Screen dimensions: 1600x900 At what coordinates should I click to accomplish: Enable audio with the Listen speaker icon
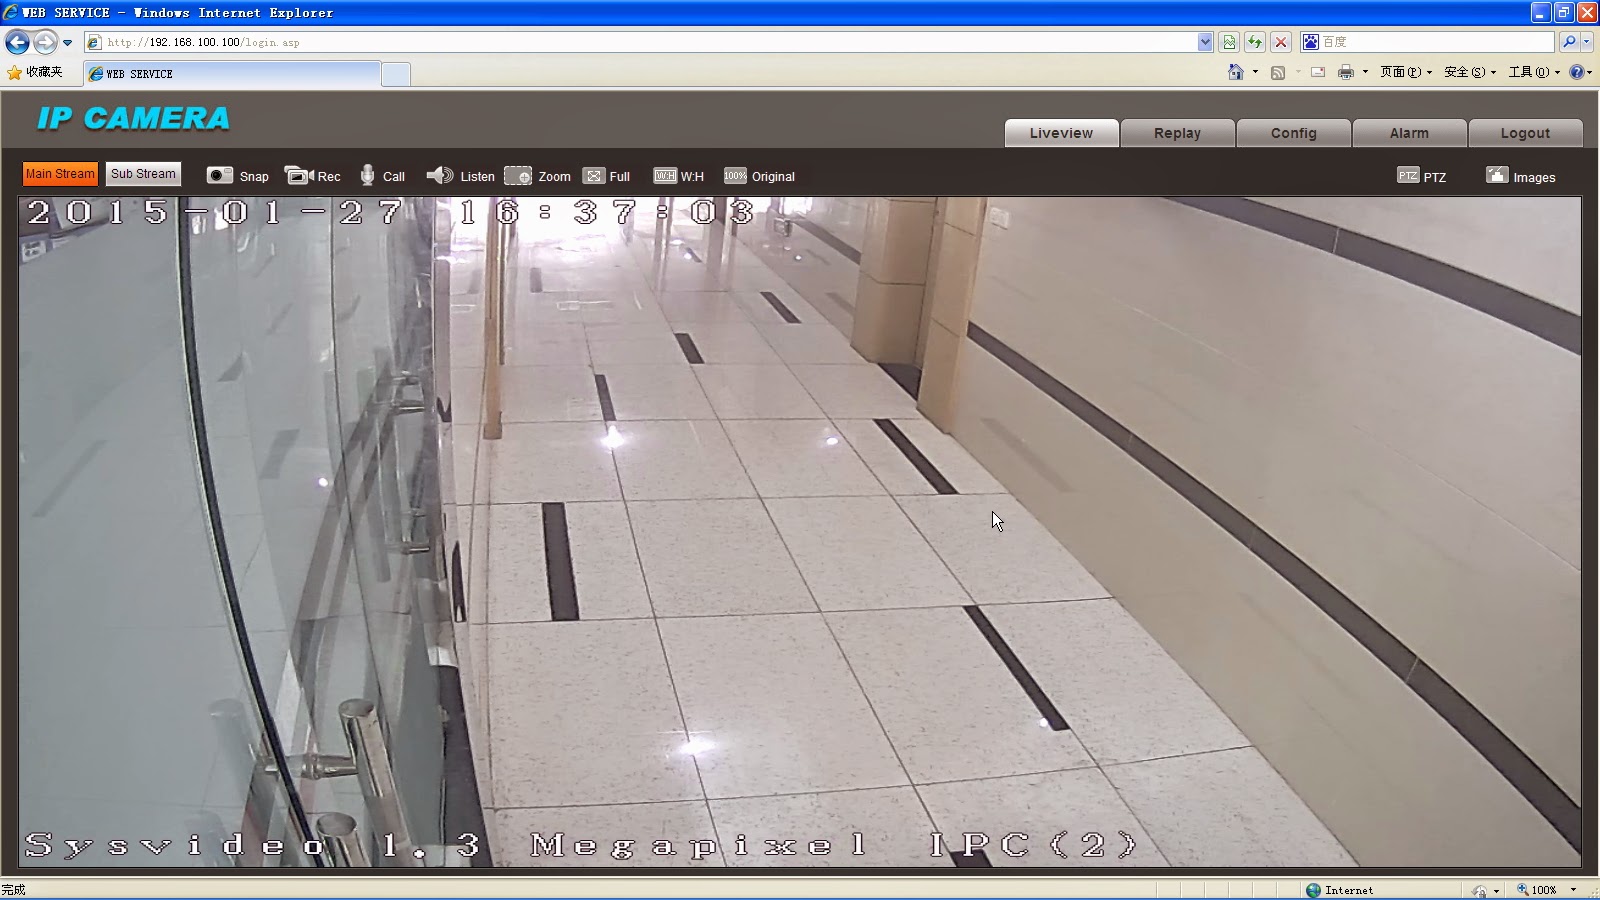(461, 176)
